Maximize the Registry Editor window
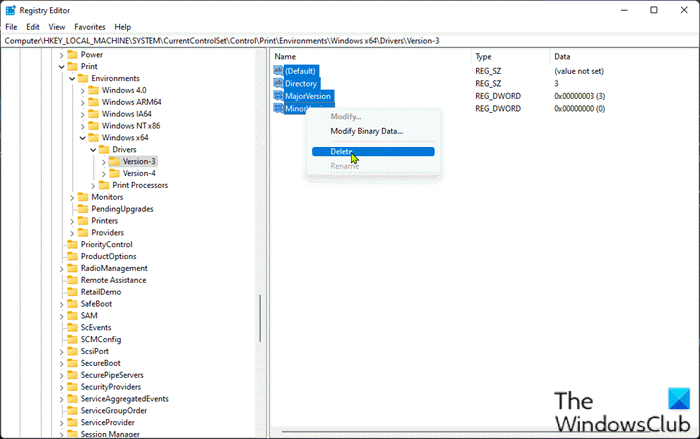The image size is (700, 439). click(654, 10)
